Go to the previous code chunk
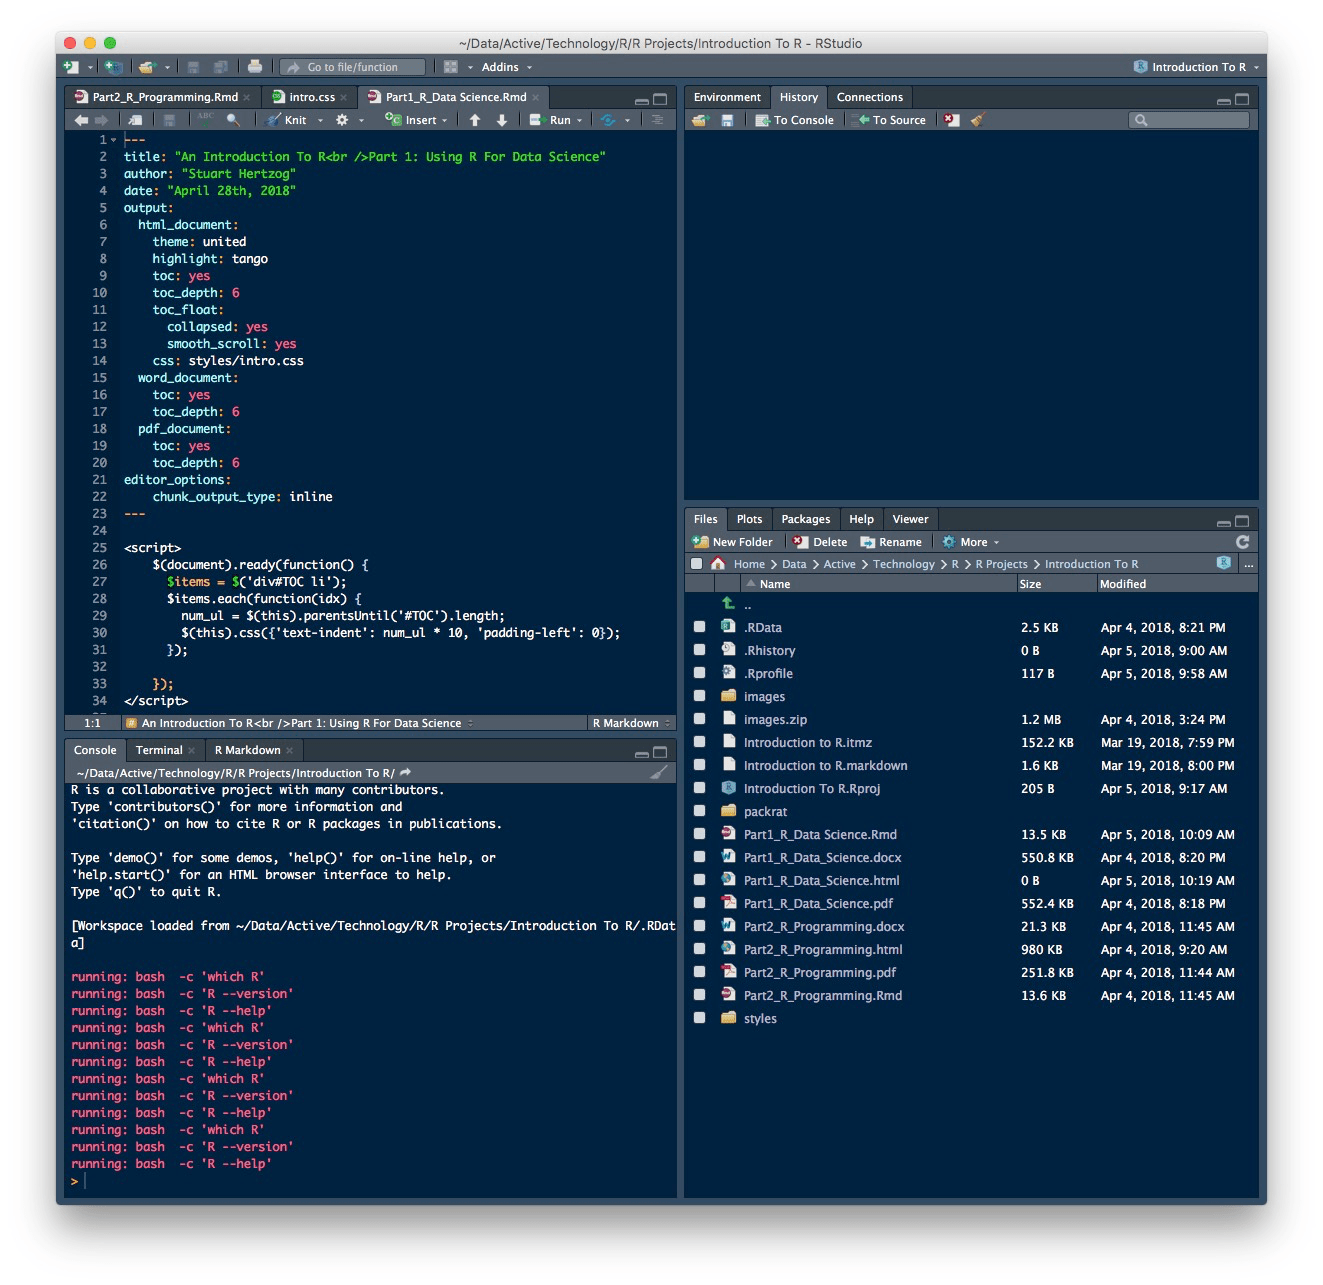This screenshot has width=1323, height=1285. pos(475,120)
